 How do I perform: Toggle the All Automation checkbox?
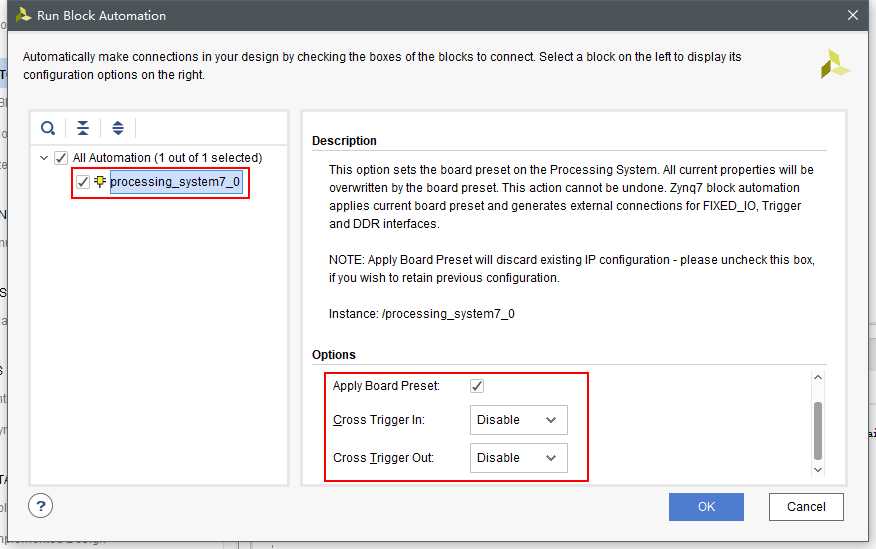61,158
